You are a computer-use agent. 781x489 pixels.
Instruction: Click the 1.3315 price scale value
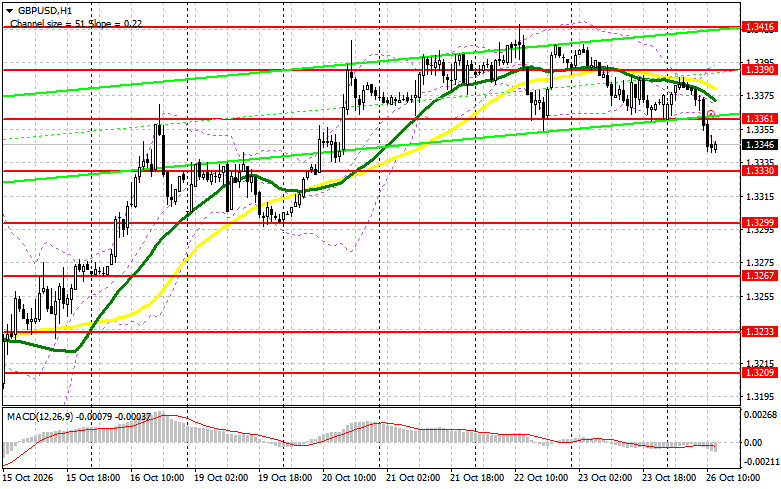point(760,197)
